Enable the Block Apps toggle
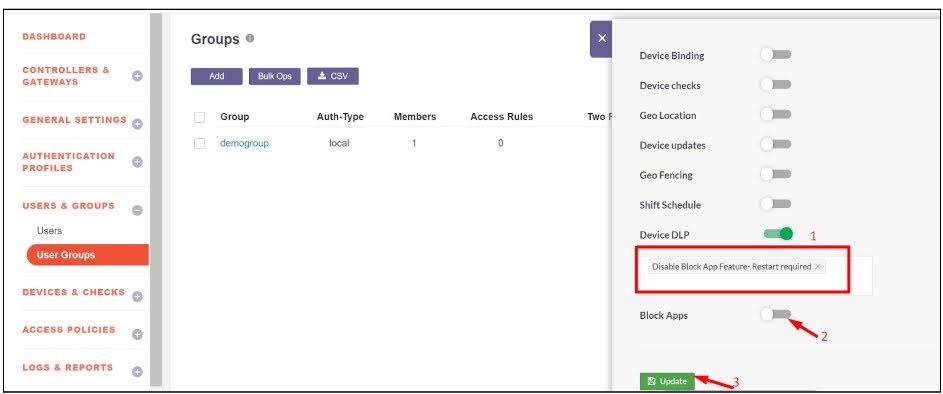 (x=776, y=314)
